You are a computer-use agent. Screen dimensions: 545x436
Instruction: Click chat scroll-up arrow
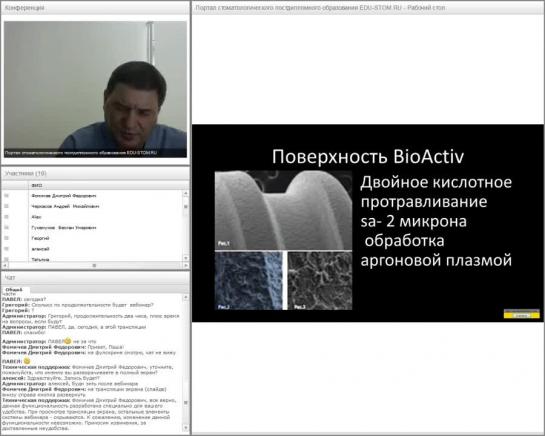click(x=186, y=298)
